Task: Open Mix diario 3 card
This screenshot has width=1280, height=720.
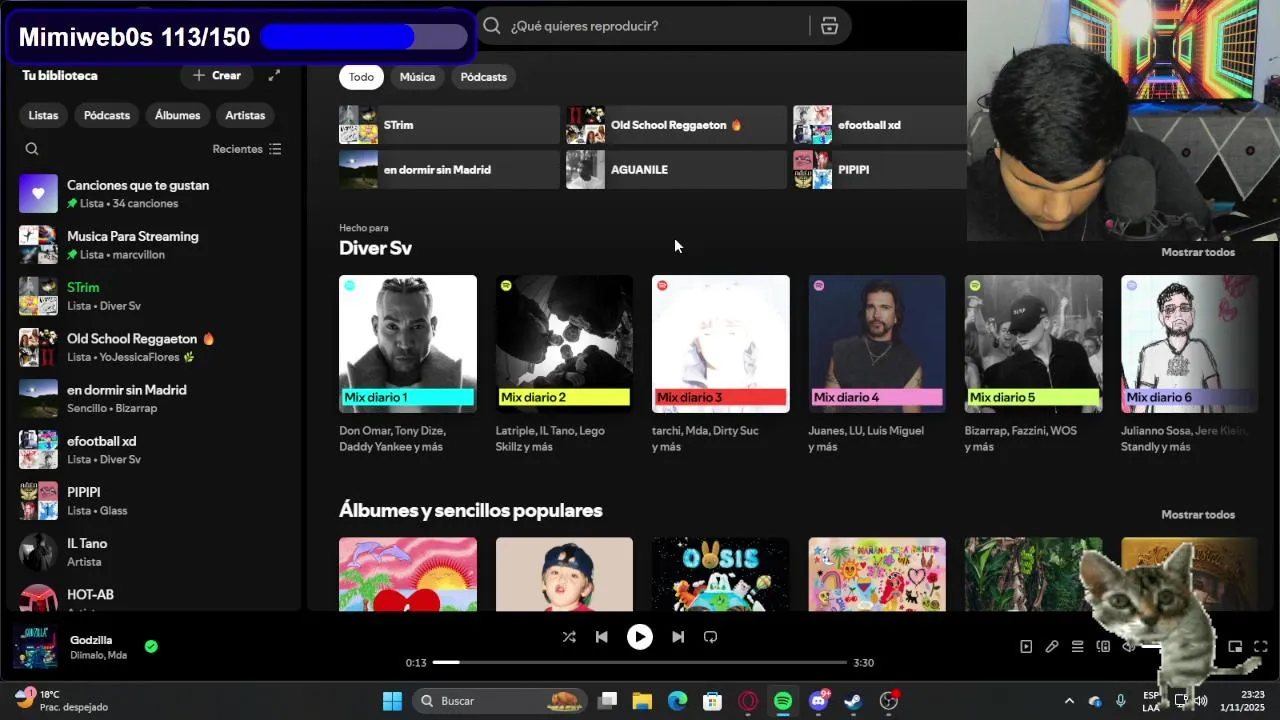Action: point(721,364)
